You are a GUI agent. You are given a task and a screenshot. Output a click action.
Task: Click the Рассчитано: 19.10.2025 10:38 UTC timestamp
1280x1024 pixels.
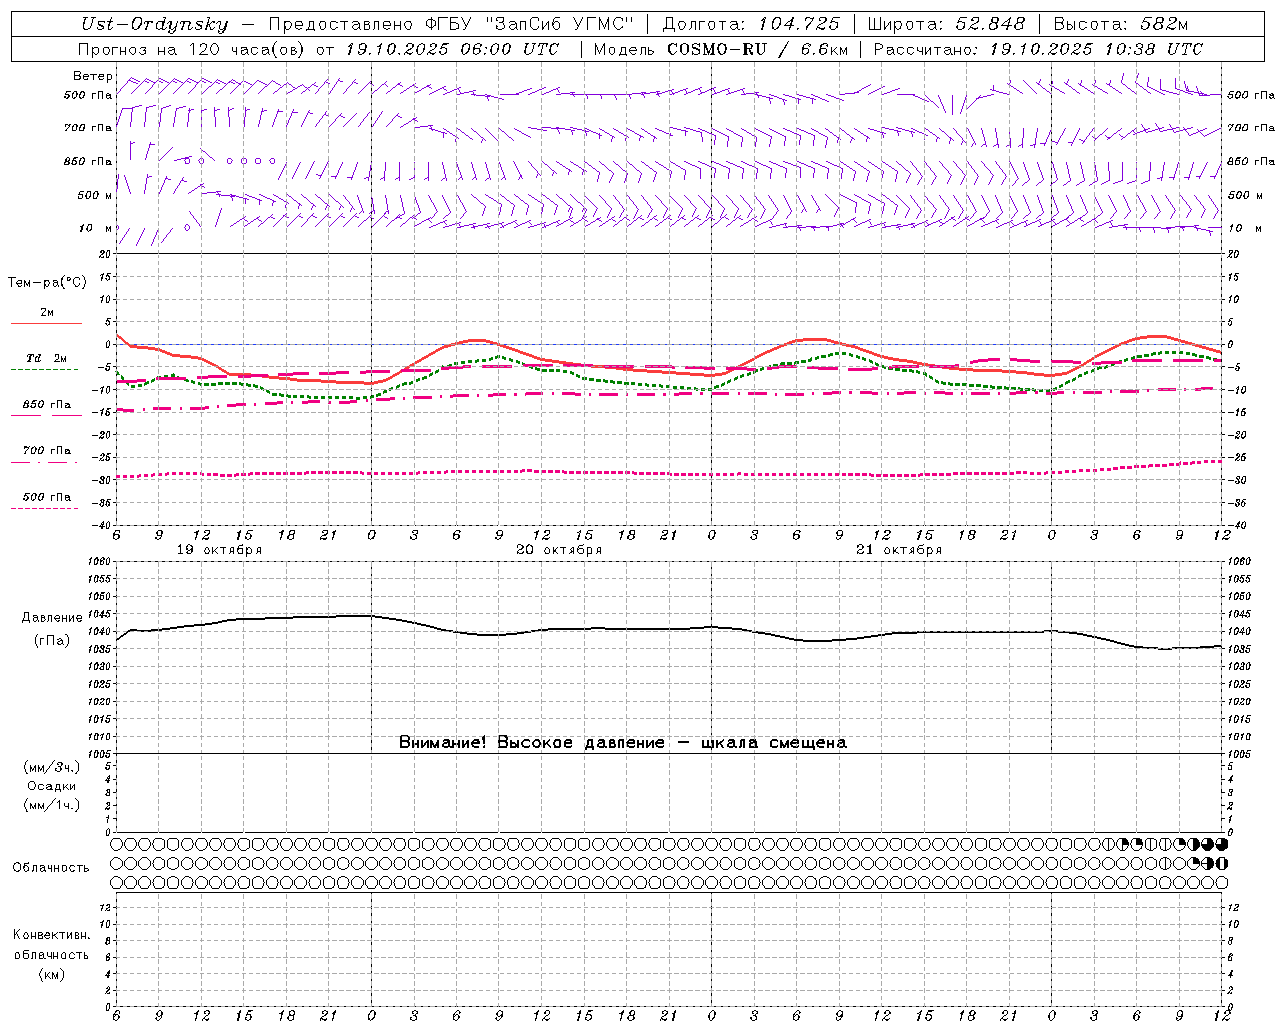tap(1038, 49)
